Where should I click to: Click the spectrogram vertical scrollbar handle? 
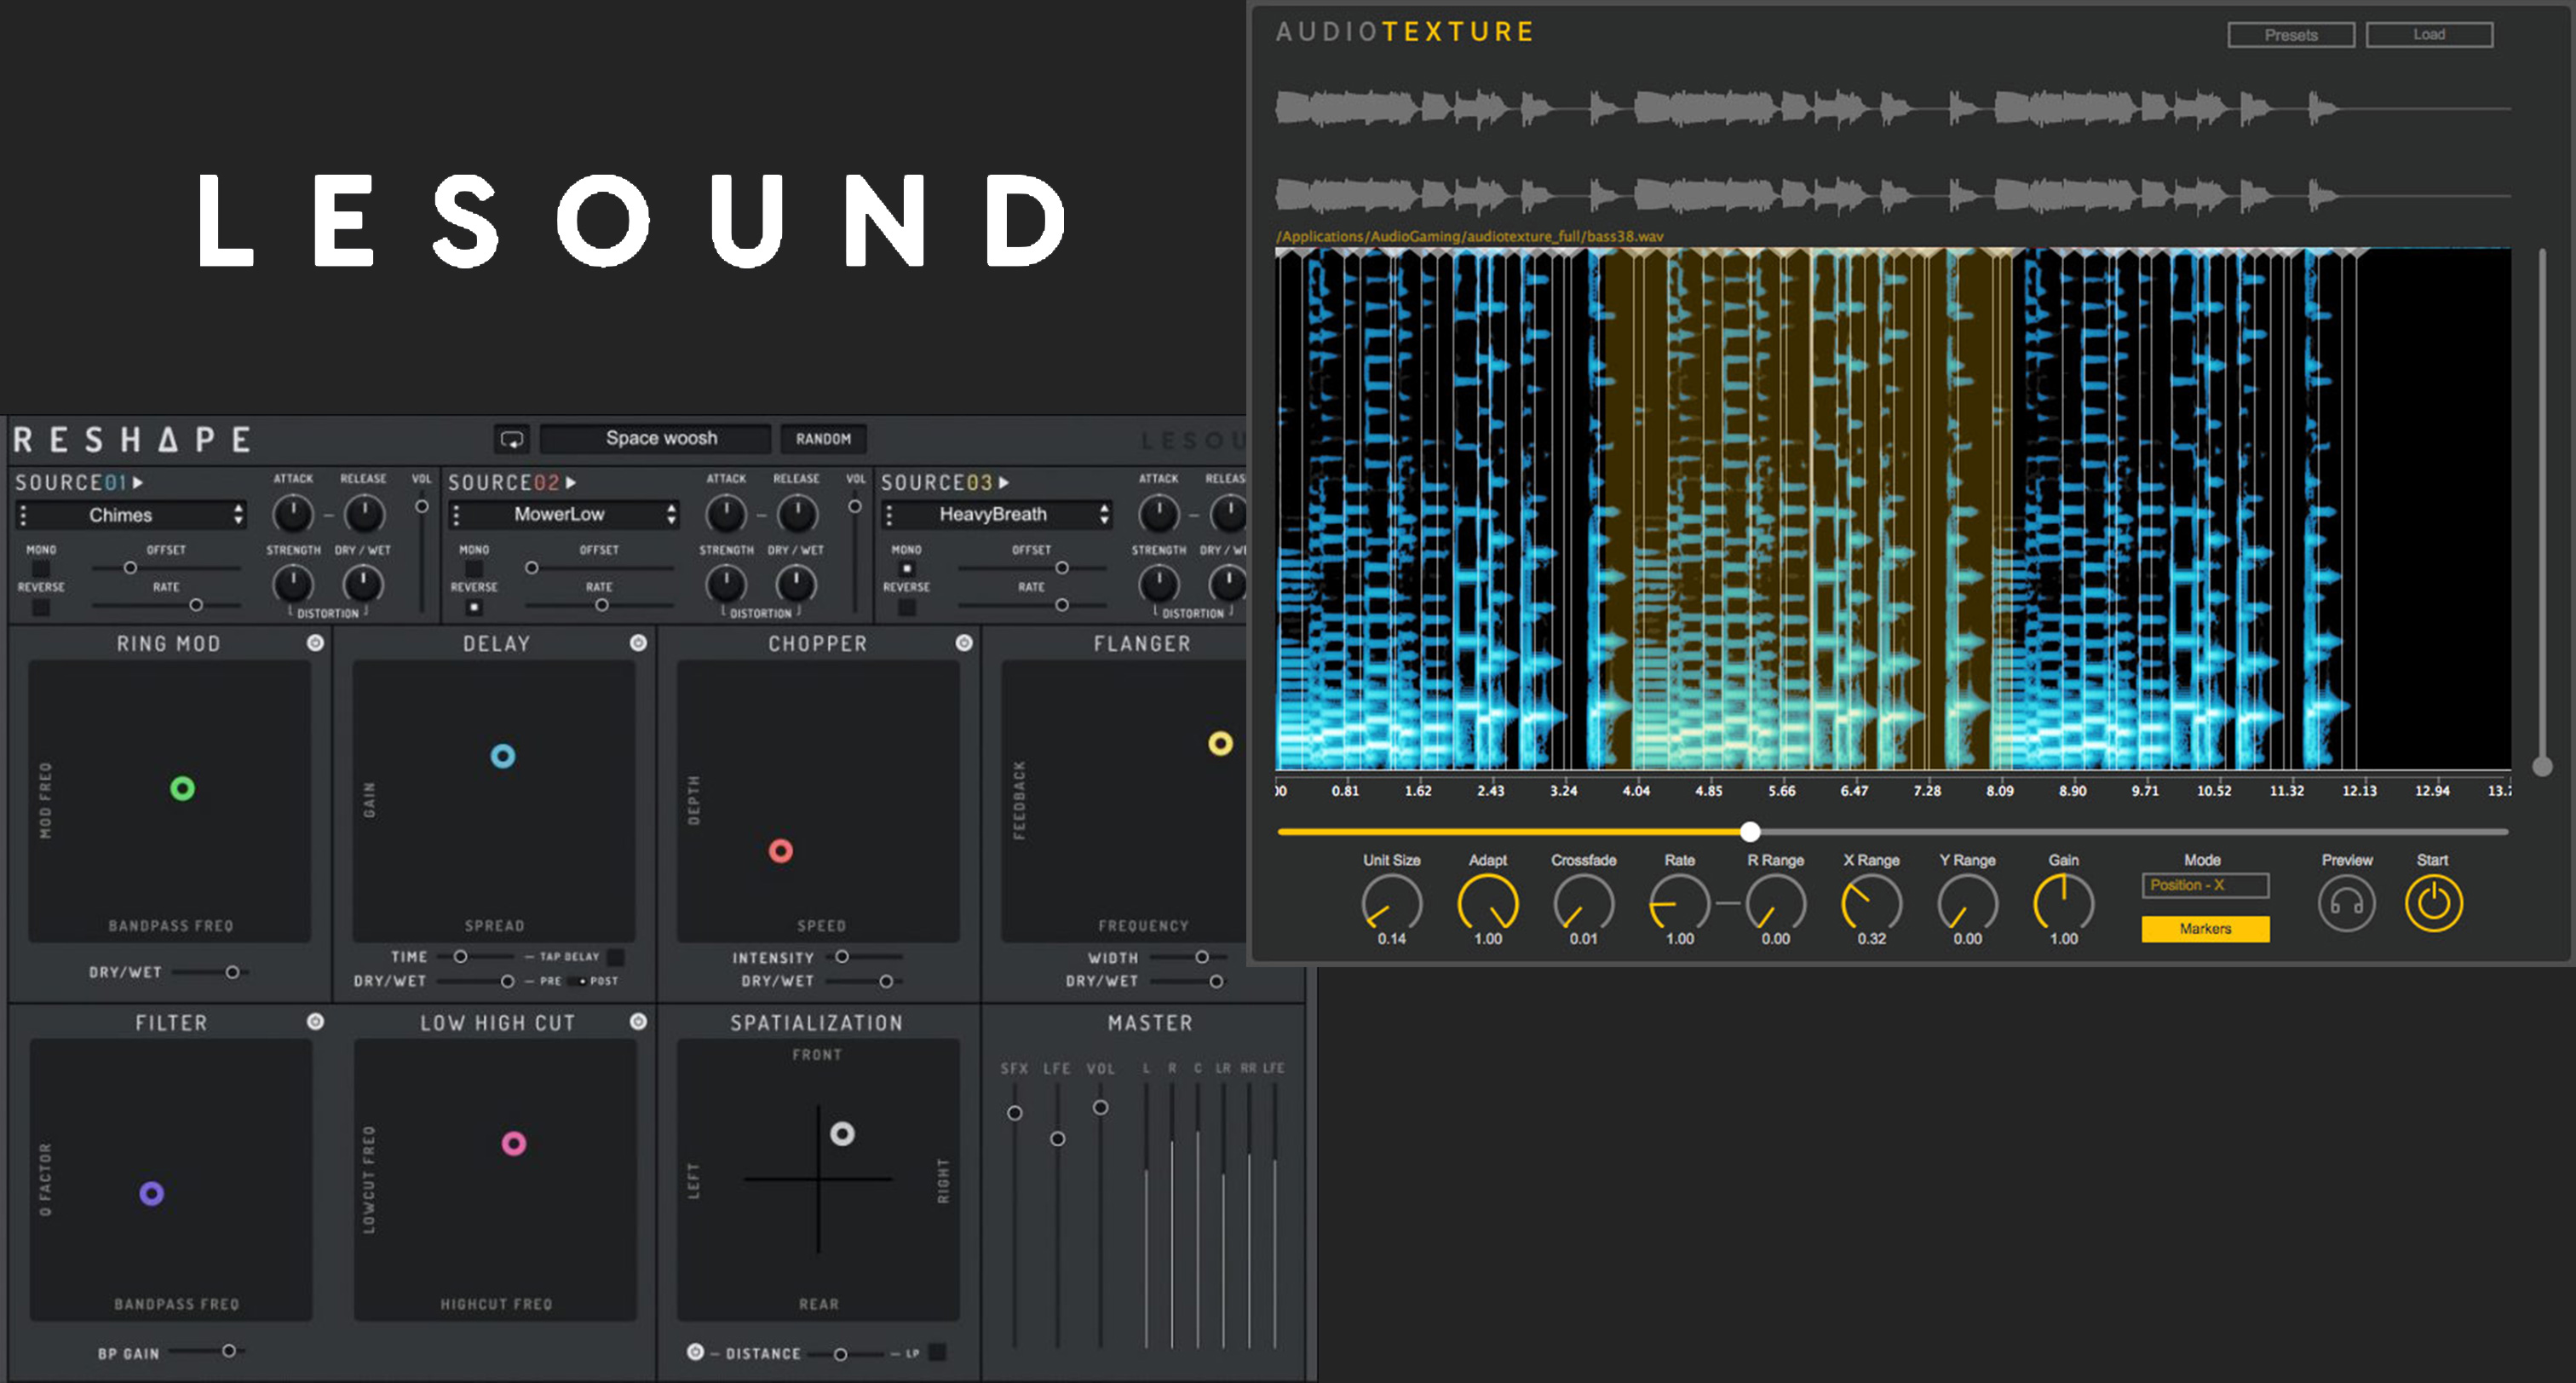2542,766
